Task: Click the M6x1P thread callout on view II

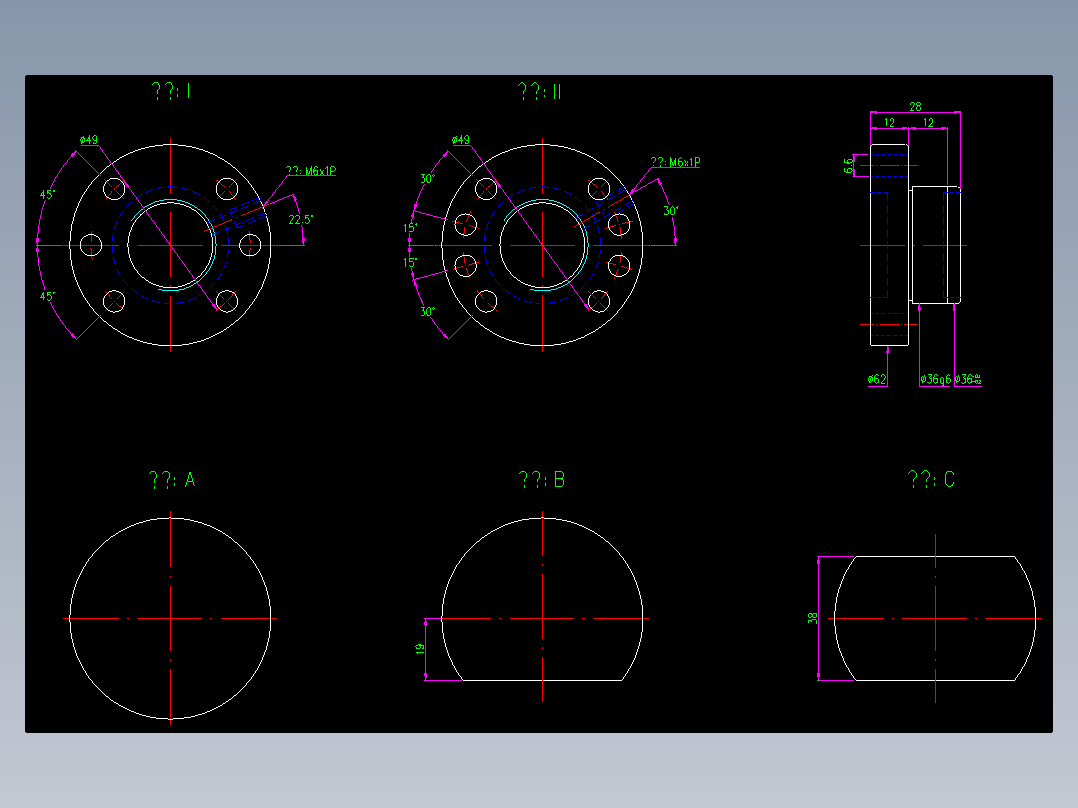Action: (x=675, y=159)
